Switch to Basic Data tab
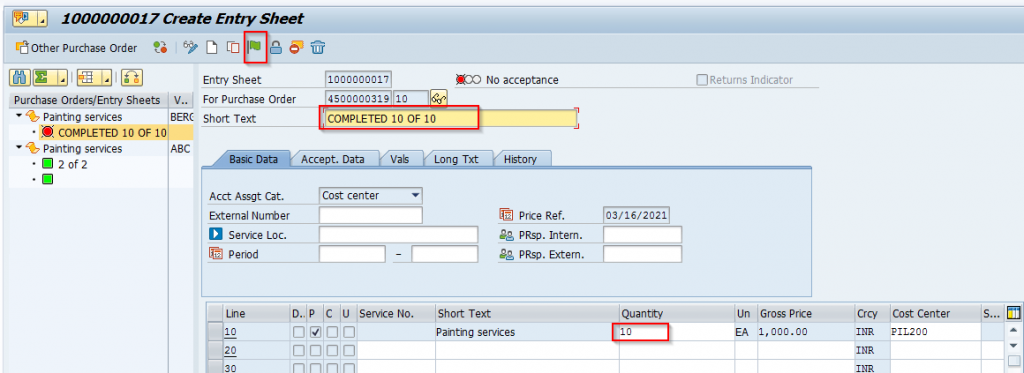Image resolution: width=1024 pixels, height=373 pixels. (253, 159)
